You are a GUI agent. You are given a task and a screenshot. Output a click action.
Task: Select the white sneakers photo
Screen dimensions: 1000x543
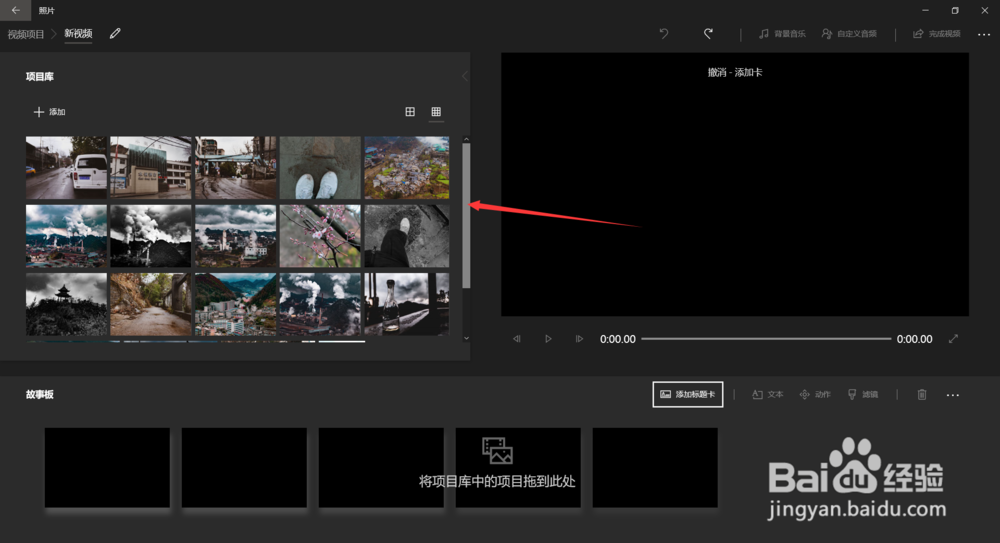coord(320,167)
